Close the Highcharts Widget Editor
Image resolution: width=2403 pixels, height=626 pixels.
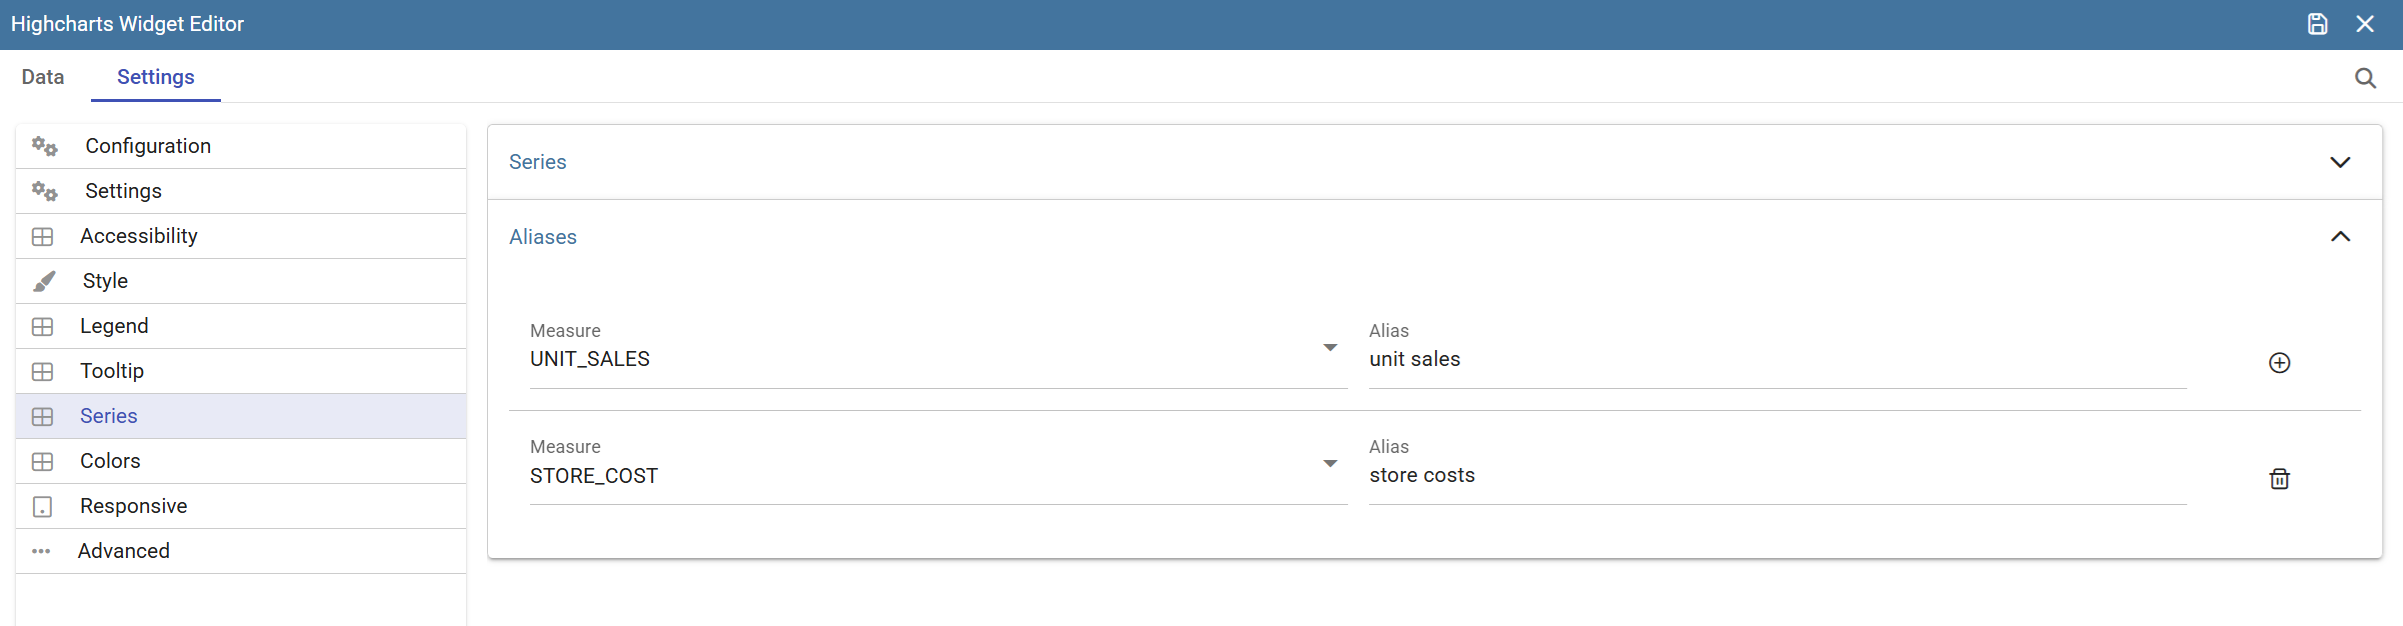[x=2365, y=24]
